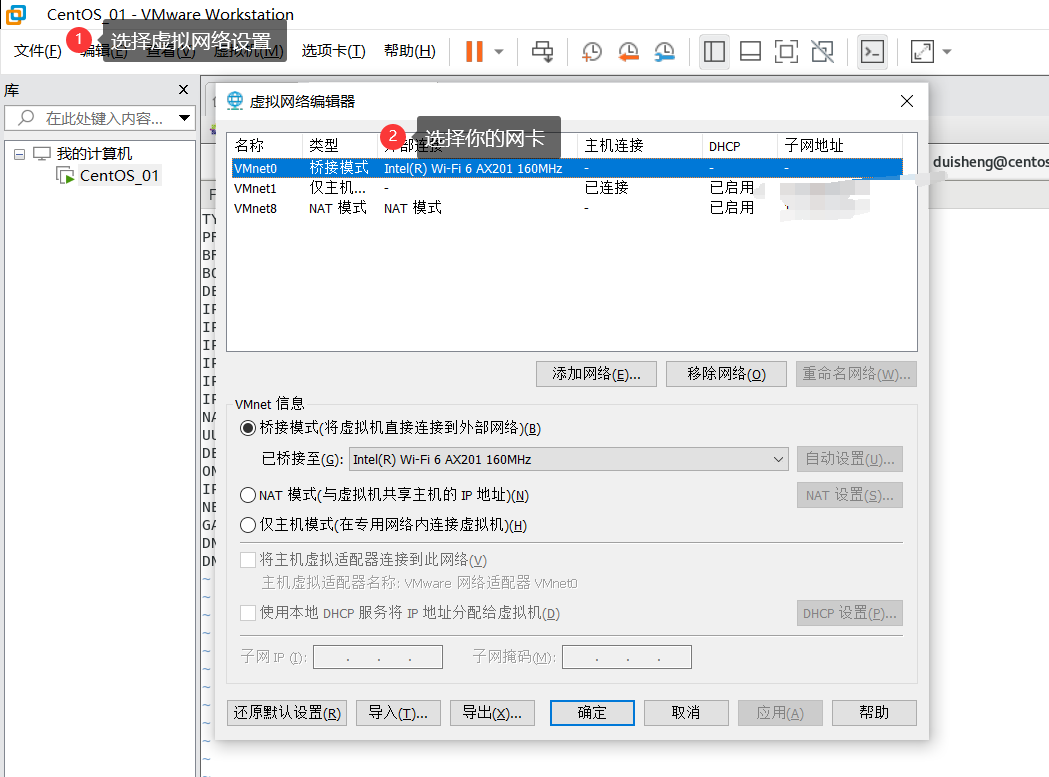Select the 桥接模式 radio button
This screenshot has width=1049, height=777.
(x=248, y=428)
